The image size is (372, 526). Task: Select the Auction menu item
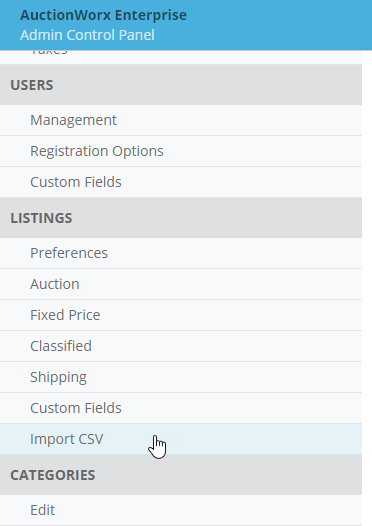181,284
